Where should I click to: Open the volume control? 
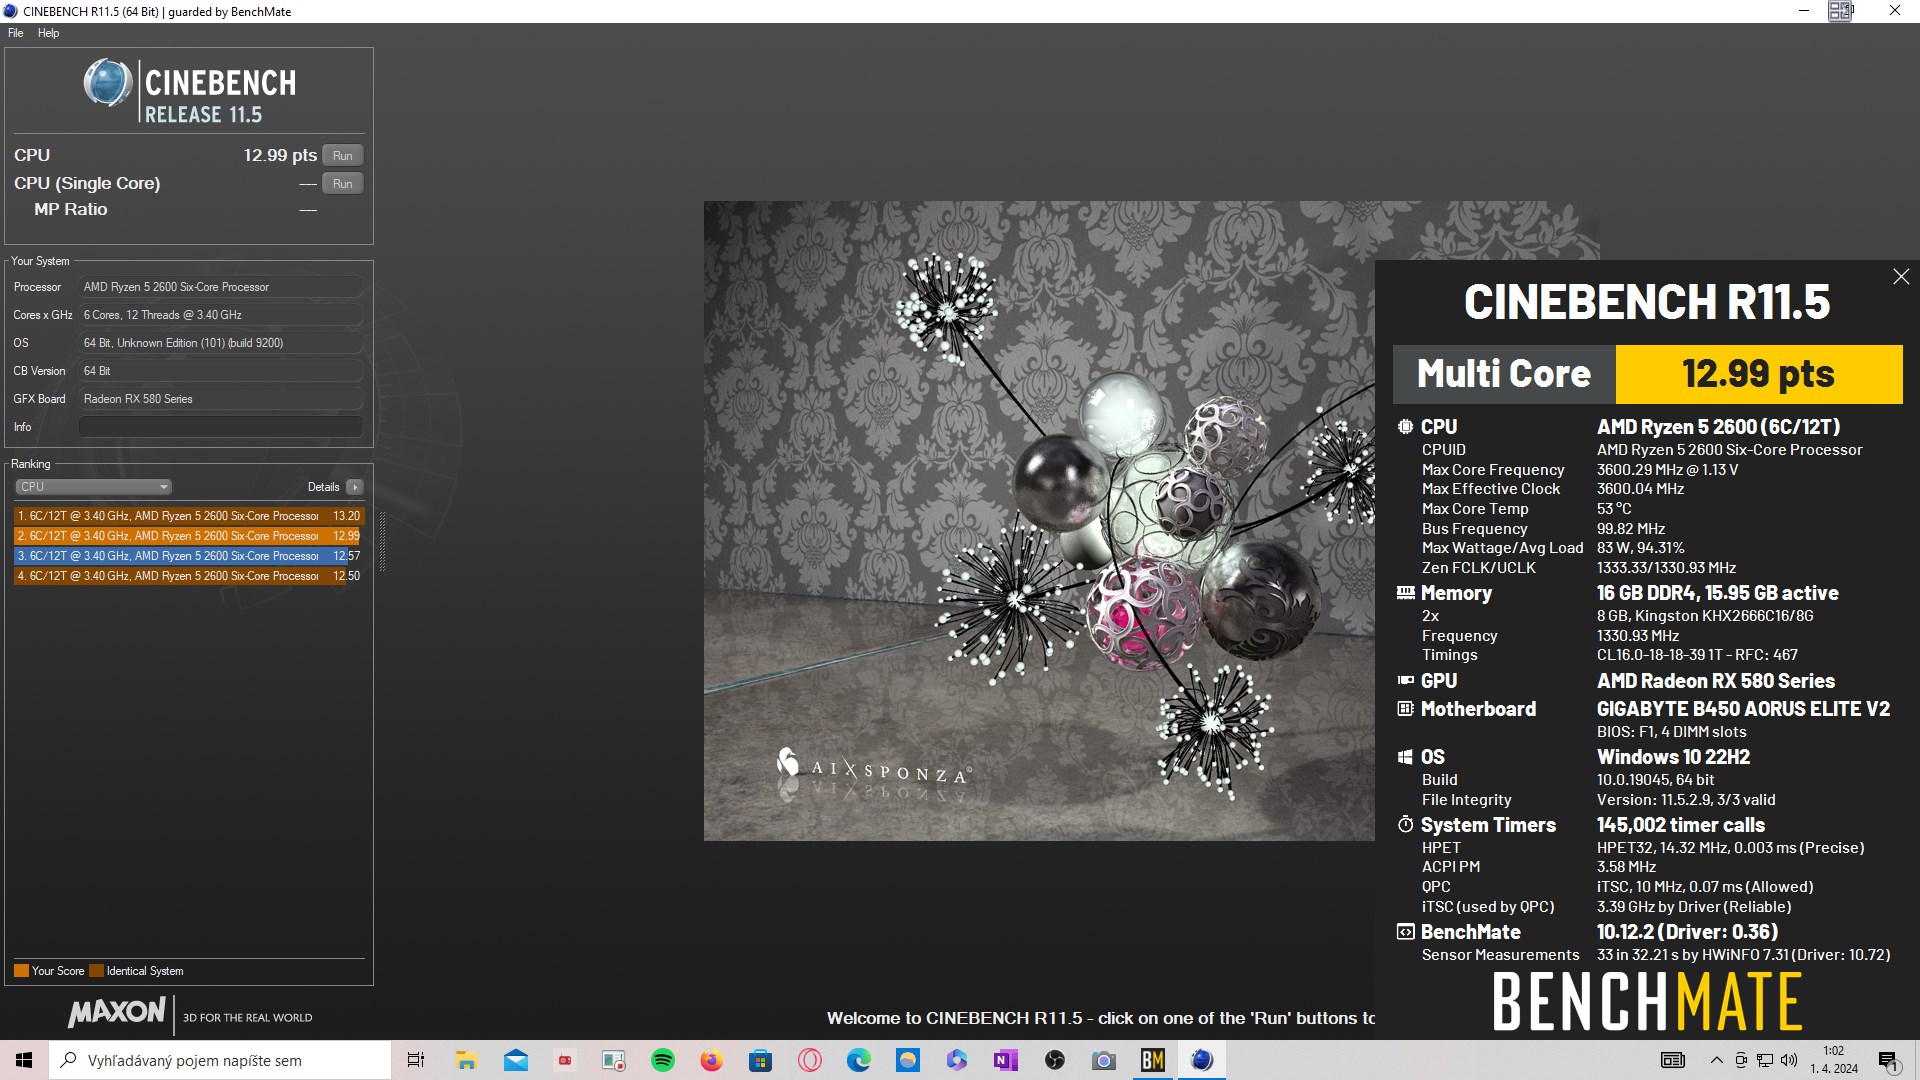(1789, 1060)
